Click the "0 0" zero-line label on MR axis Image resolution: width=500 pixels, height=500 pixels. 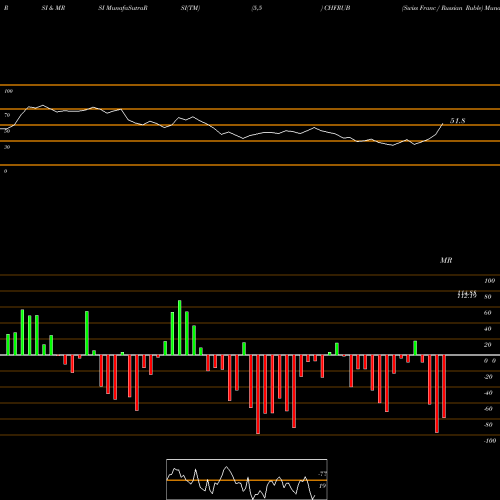point(490,361)
